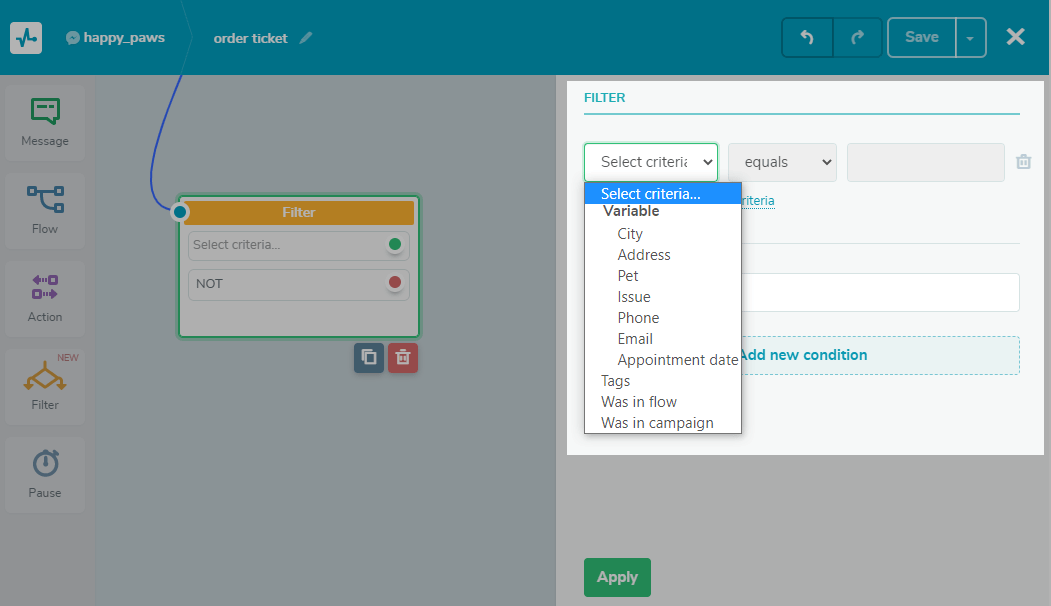Expand the Save button dropdown arrow
The height and width of the screenshot is (606, 1051).
pyautogui.click(x=970, y=38)
